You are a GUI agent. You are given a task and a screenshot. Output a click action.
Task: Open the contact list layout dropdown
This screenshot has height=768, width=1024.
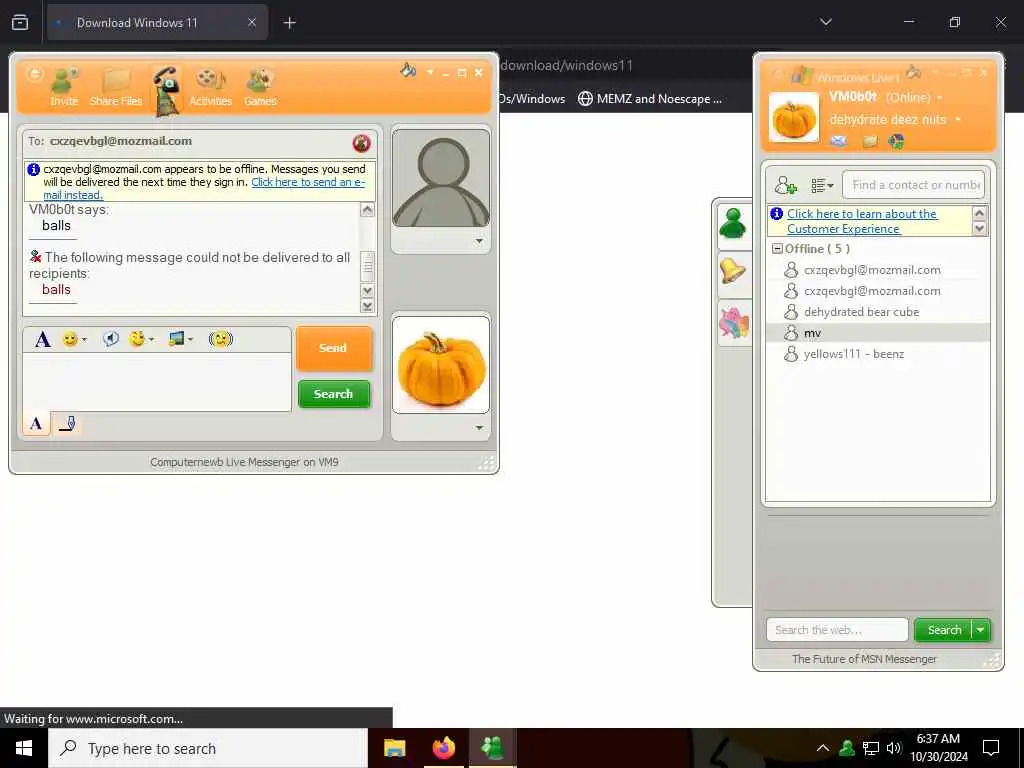[x=822, y=185]
